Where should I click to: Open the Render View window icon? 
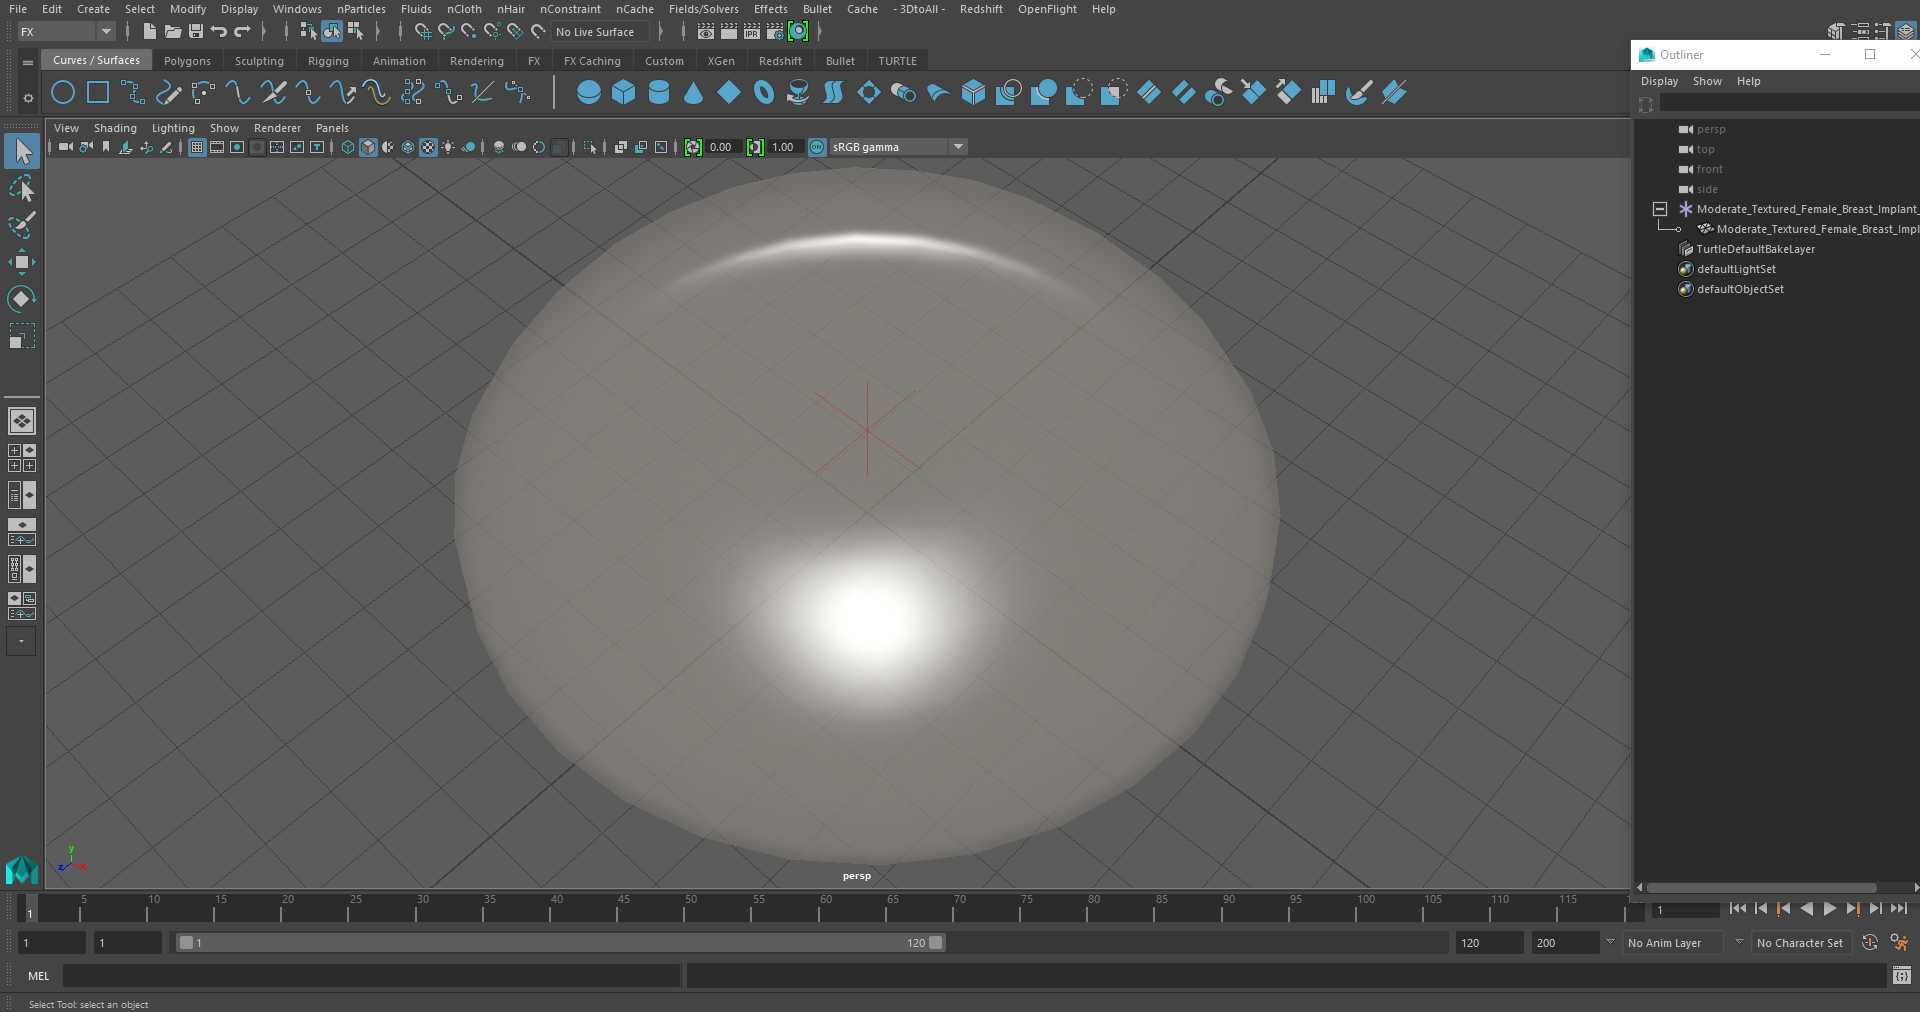click(x=706, y=32)
